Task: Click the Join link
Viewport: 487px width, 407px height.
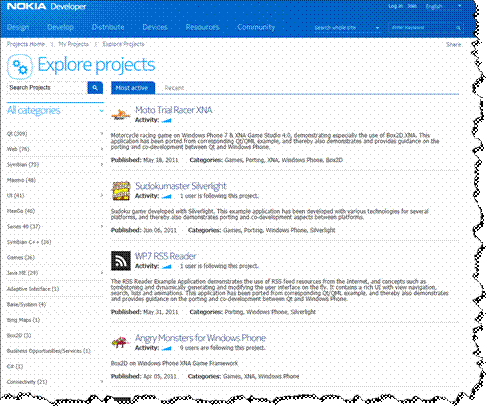Action: (412, 6)
